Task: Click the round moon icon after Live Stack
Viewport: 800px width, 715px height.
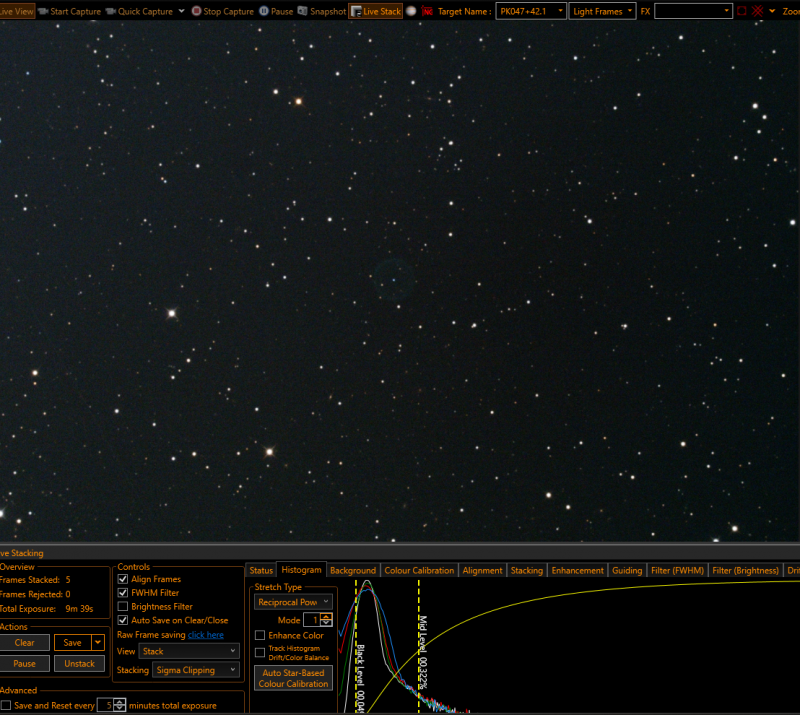Action: point(411,11)
